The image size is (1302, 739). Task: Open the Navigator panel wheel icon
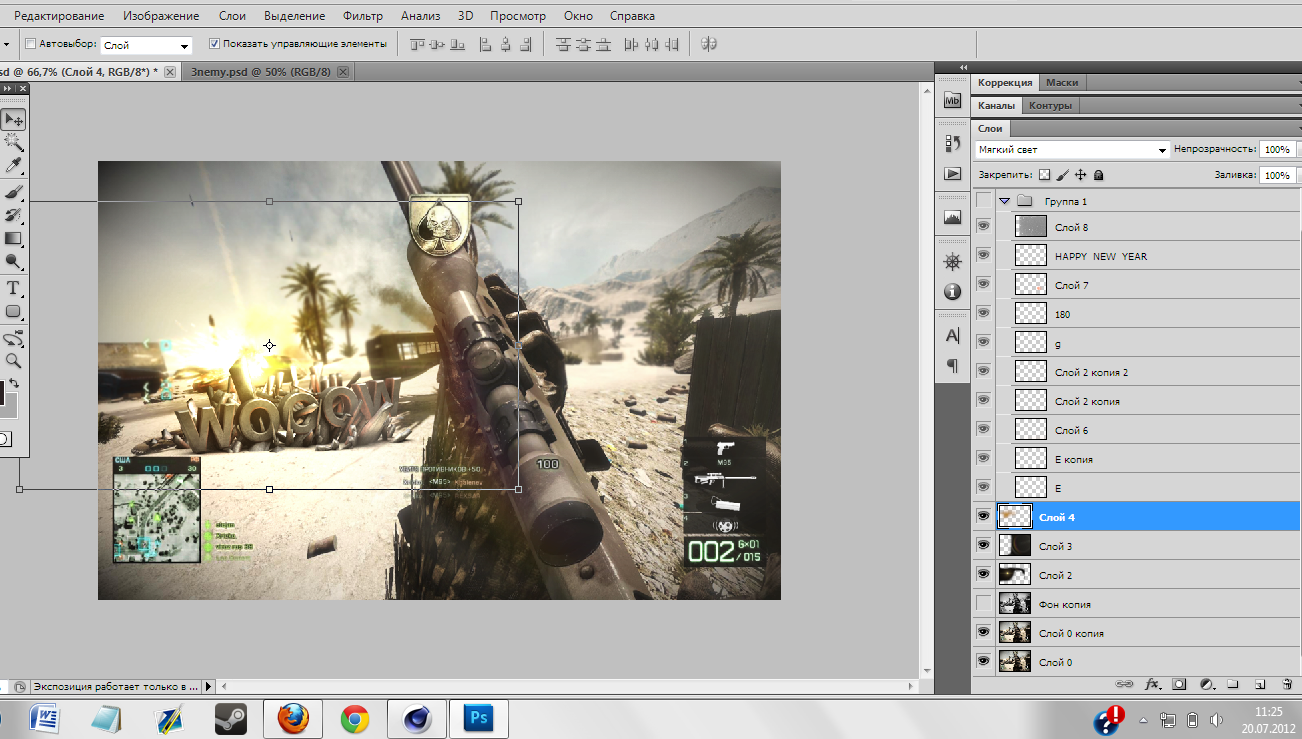(952, 262)
